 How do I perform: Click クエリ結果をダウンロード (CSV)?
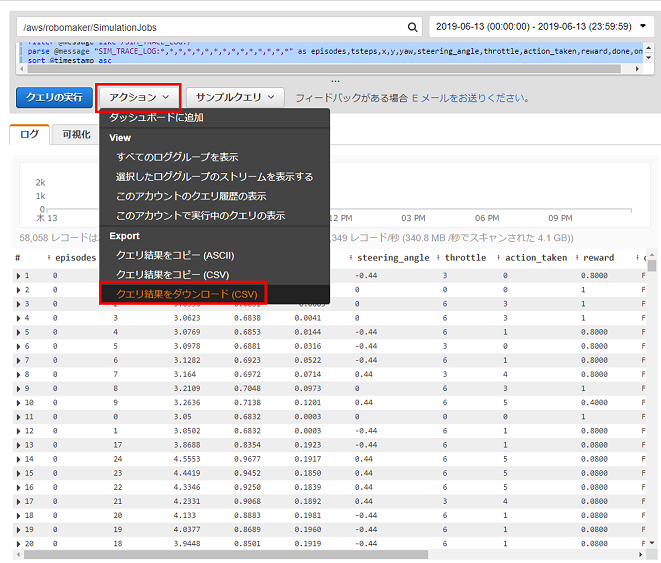(186, 294)
